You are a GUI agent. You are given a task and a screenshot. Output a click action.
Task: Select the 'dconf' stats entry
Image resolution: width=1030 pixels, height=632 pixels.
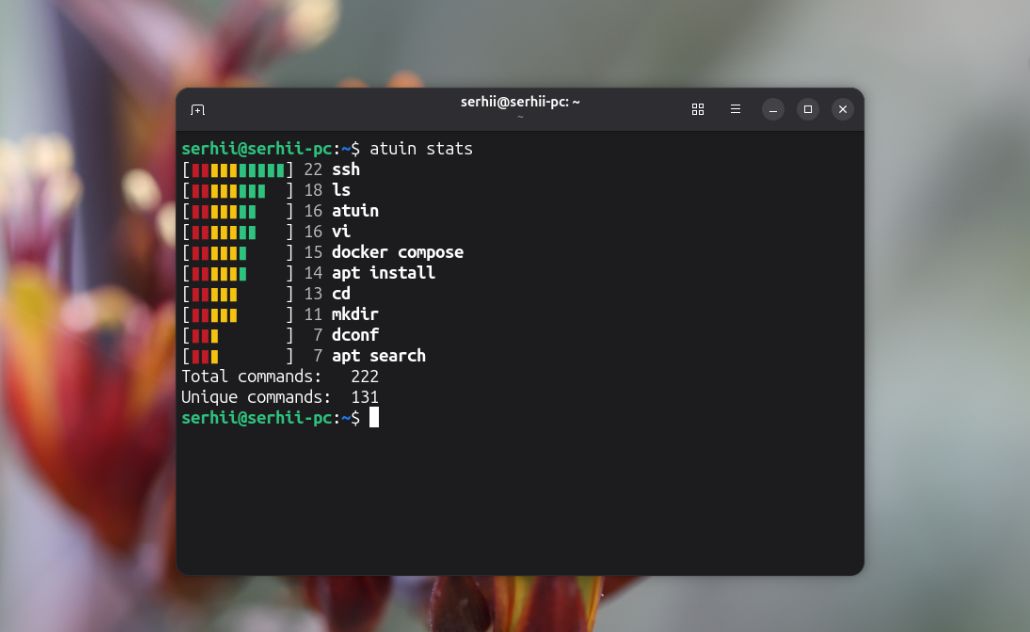click(355, 335)
